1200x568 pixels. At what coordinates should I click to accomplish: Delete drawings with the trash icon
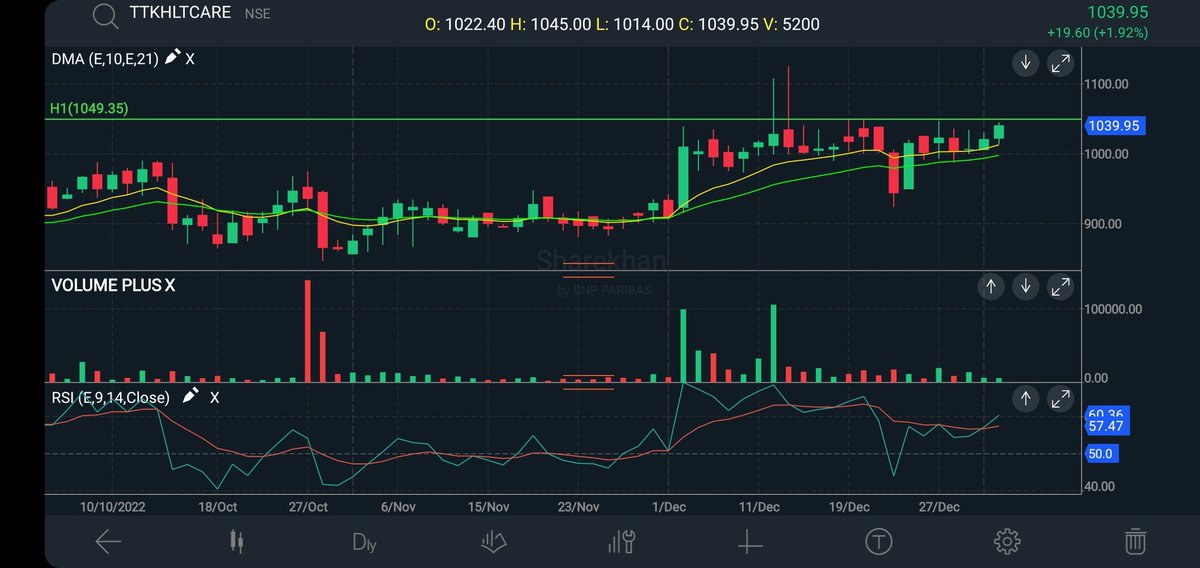[1135, 542]
